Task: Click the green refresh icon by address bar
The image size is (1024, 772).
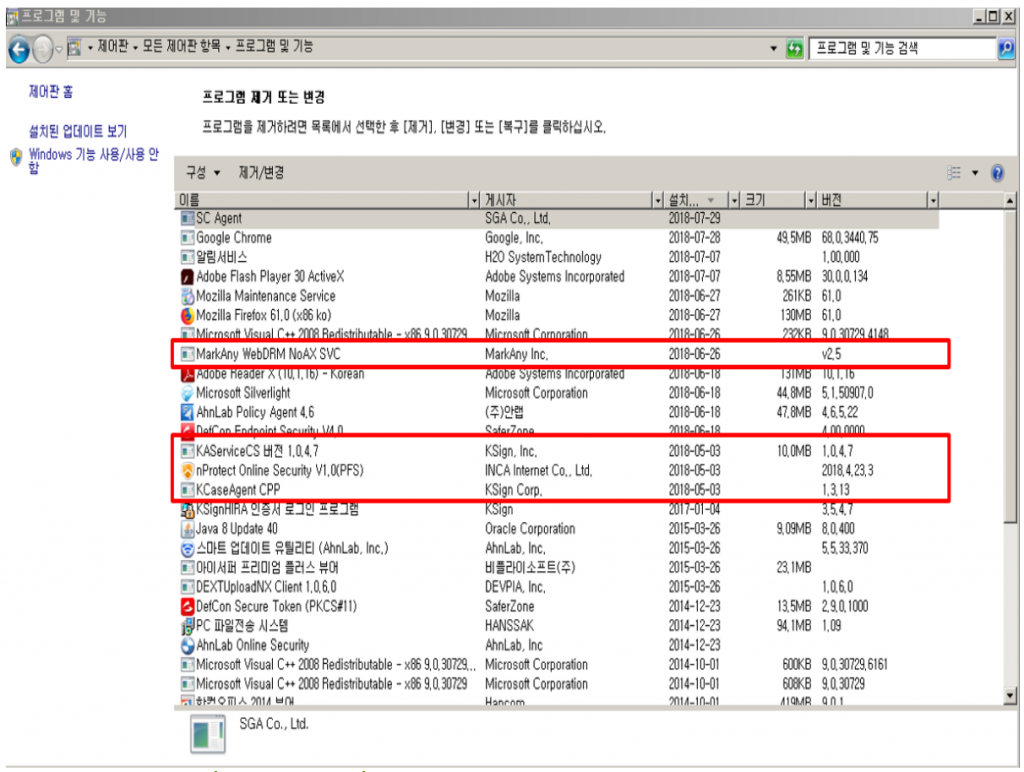Action: pos(794,48)
